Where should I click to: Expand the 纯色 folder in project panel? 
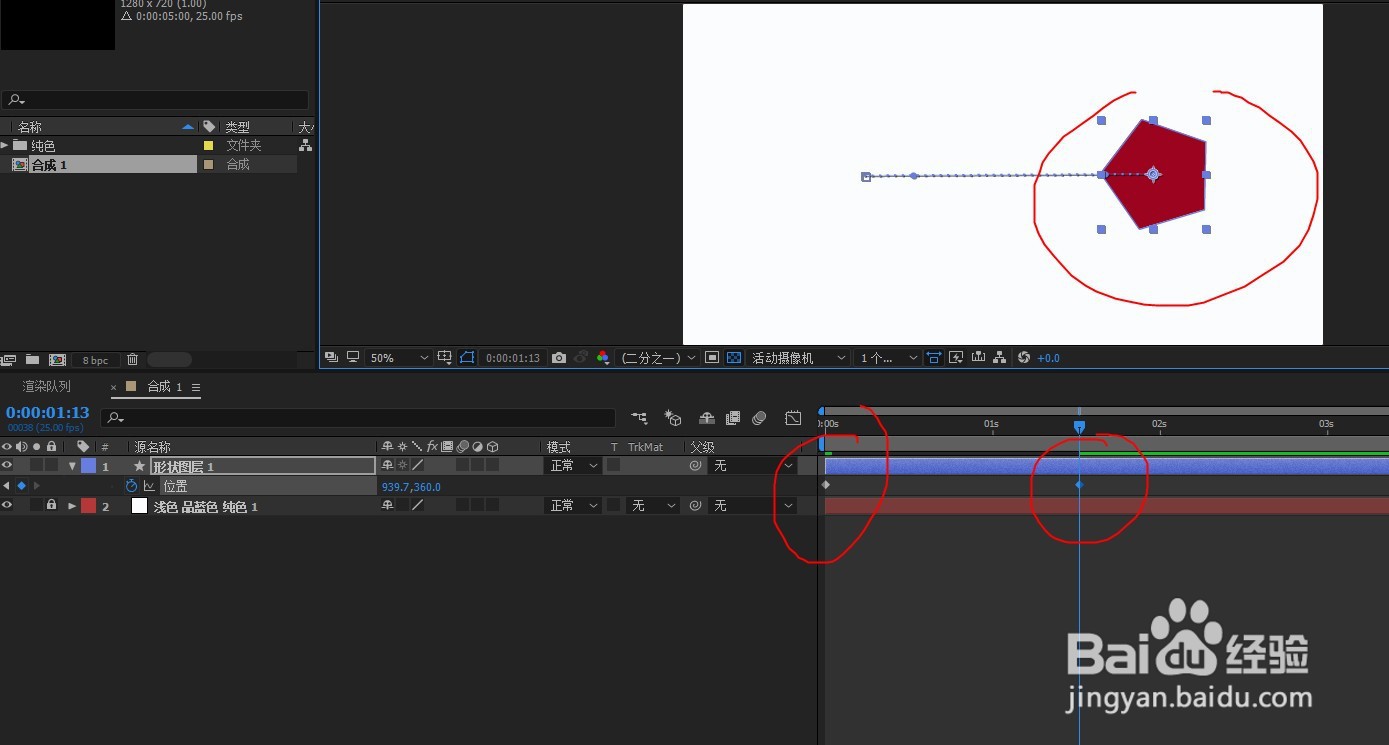(5, 145)
